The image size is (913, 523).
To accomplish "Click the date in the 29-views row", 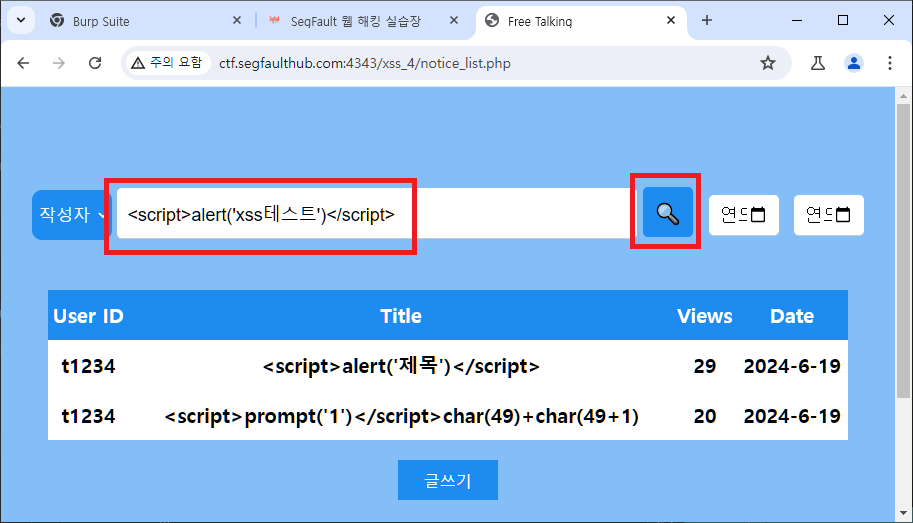I will (792, 366).
